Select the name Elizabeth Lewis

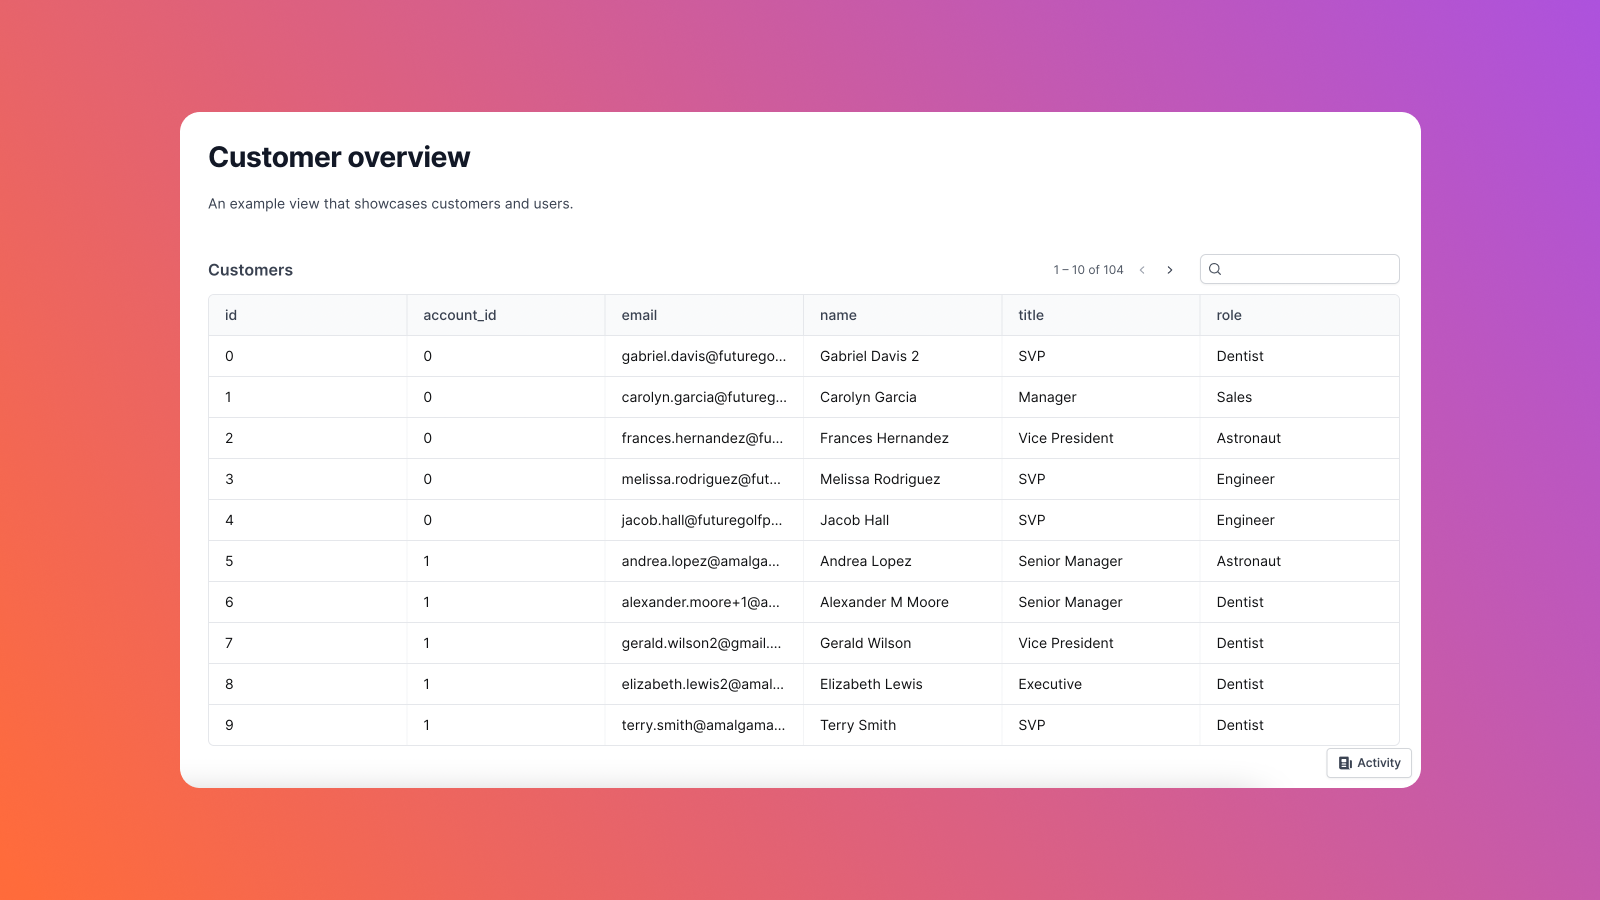point(871,684)
